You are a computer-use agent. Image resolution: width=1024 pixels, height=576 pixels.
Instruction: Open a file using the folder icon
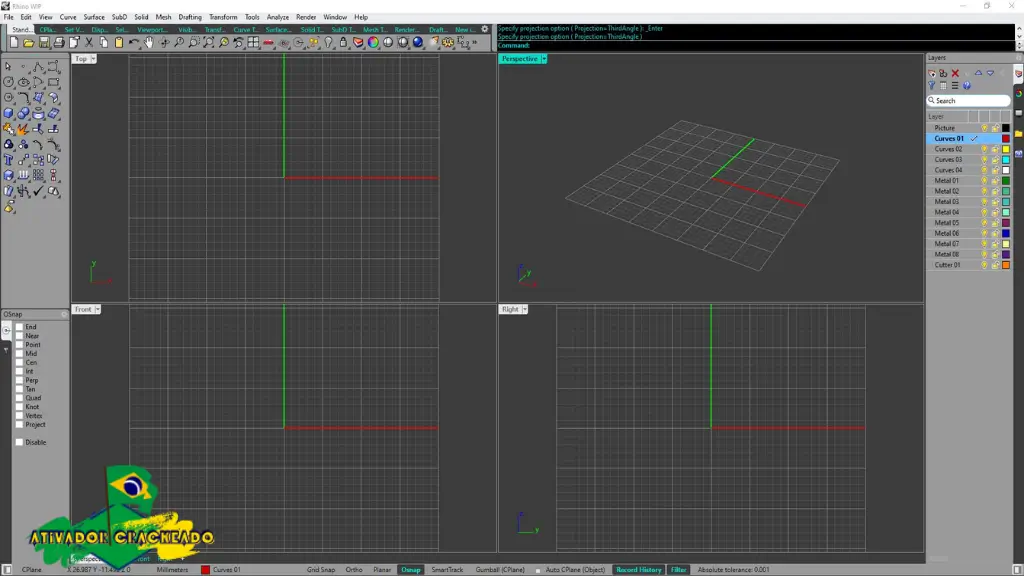coord(29,42)
